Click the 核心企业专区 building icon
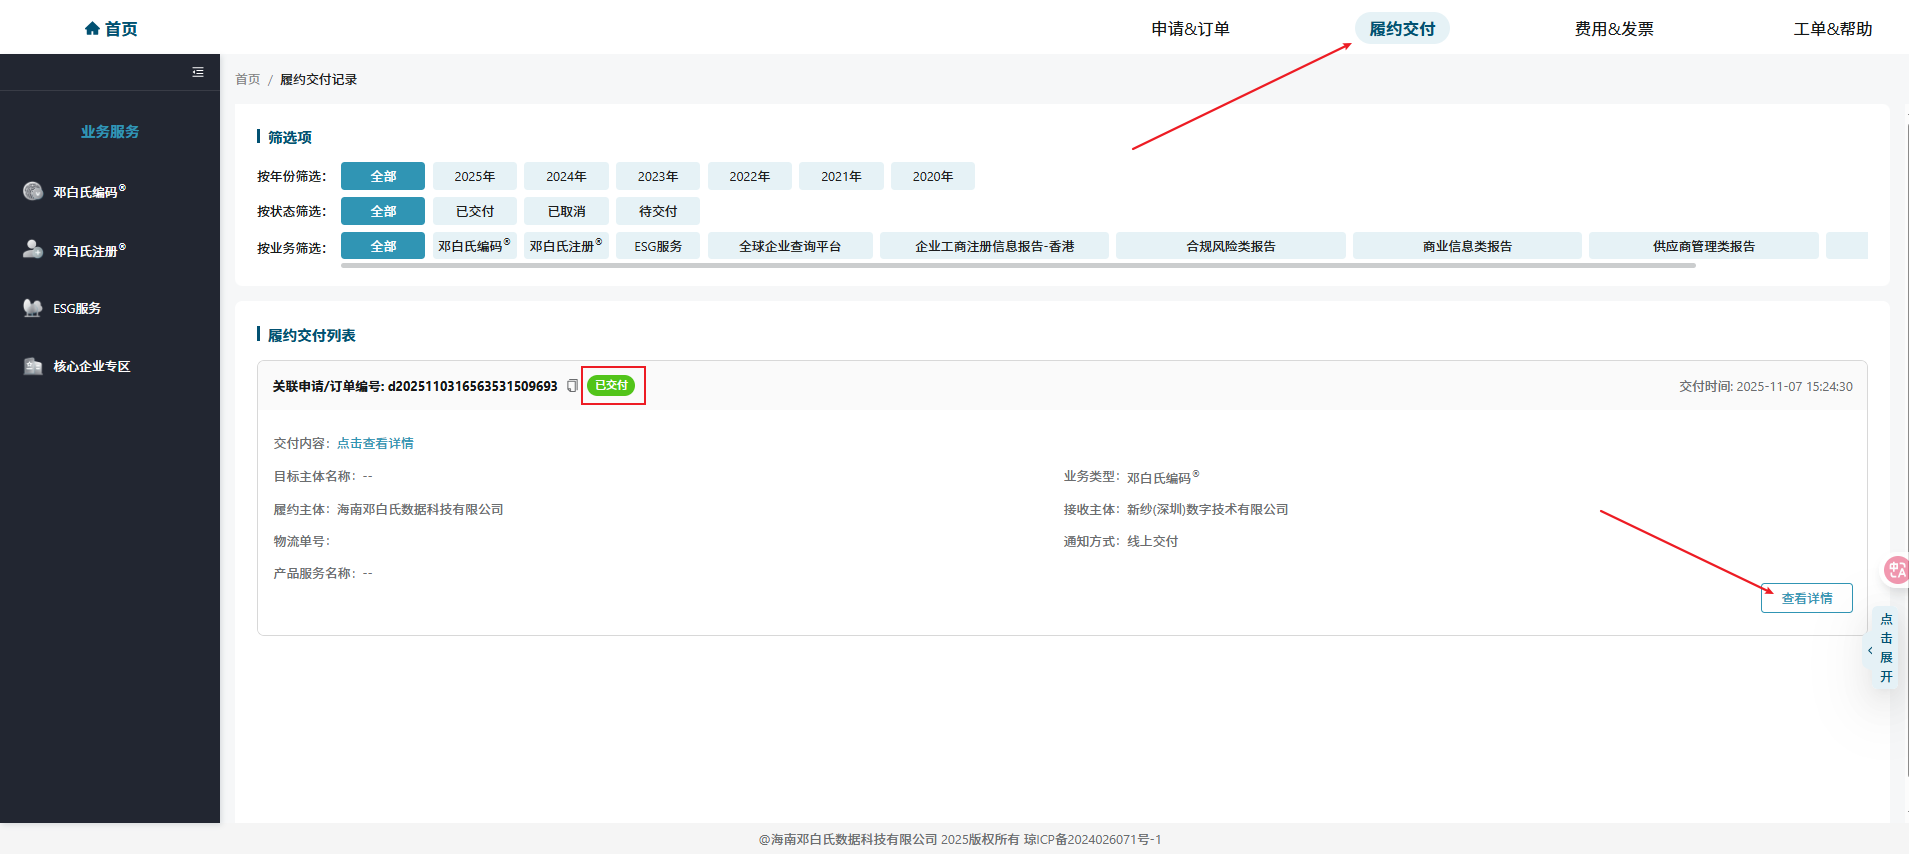This screenshot has width=1909, height=854. [33, 366]
